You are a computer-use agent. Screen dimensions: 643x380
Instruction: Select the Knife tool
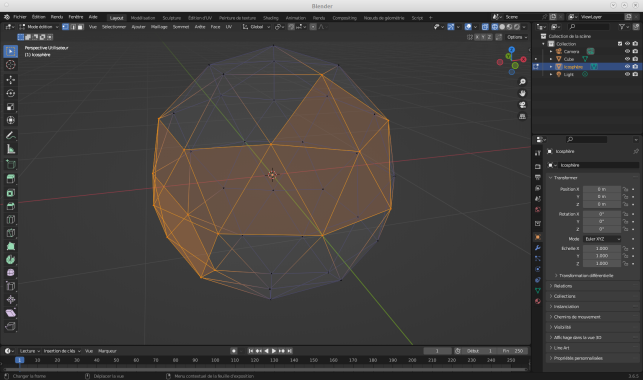pos(11,233)
